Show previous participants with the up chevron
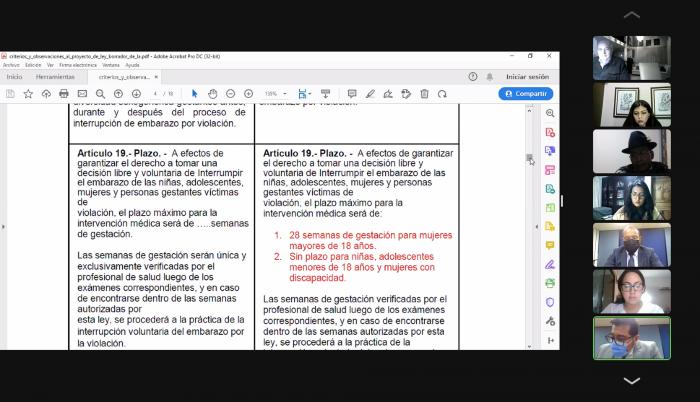Screen dimensions: 700x402 (631, 15)
